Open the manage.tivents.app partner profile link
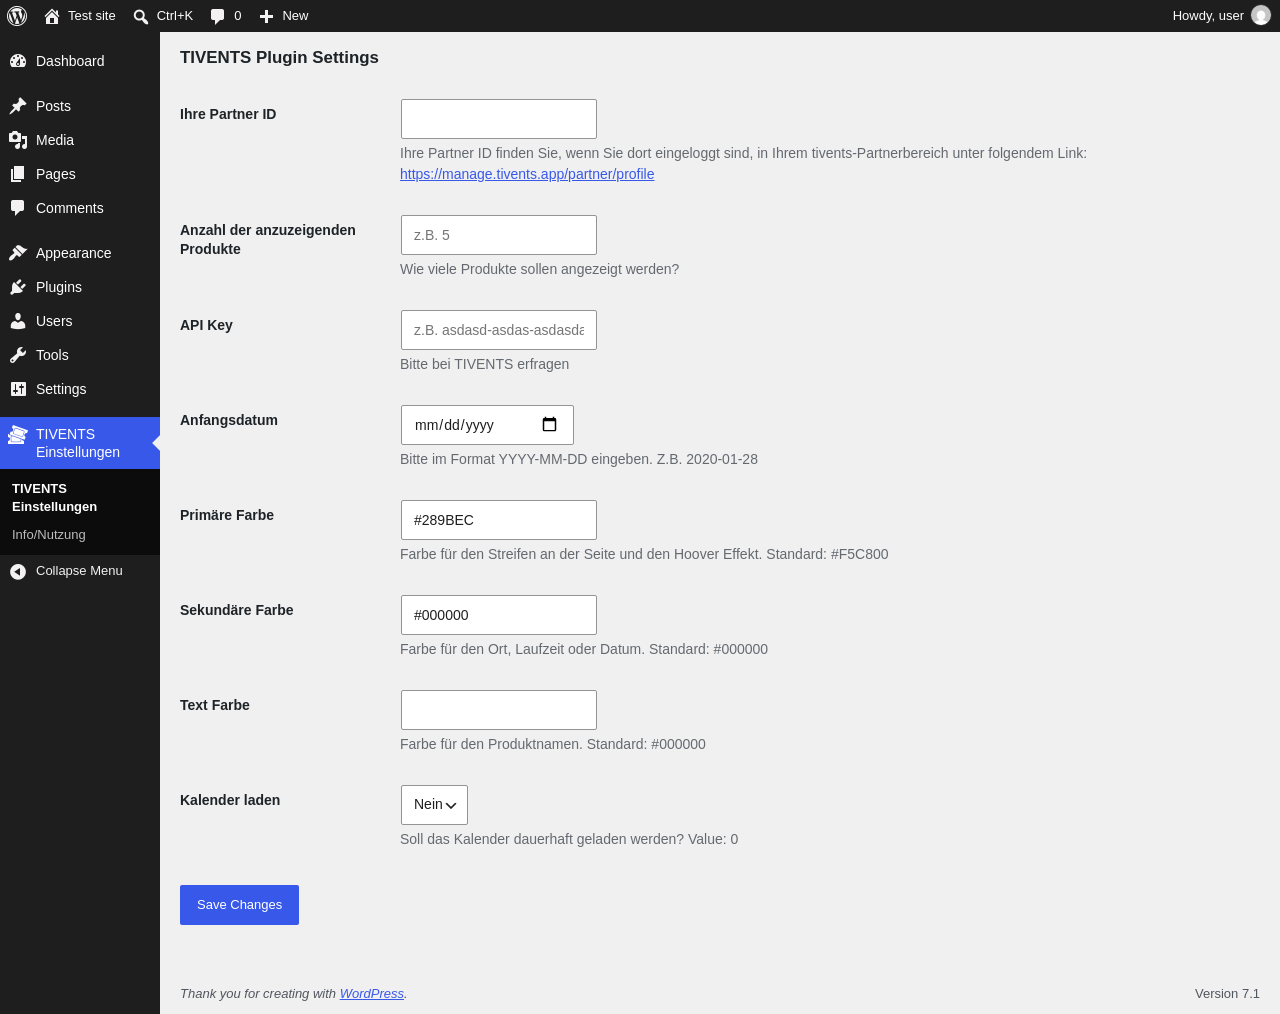 527,174
